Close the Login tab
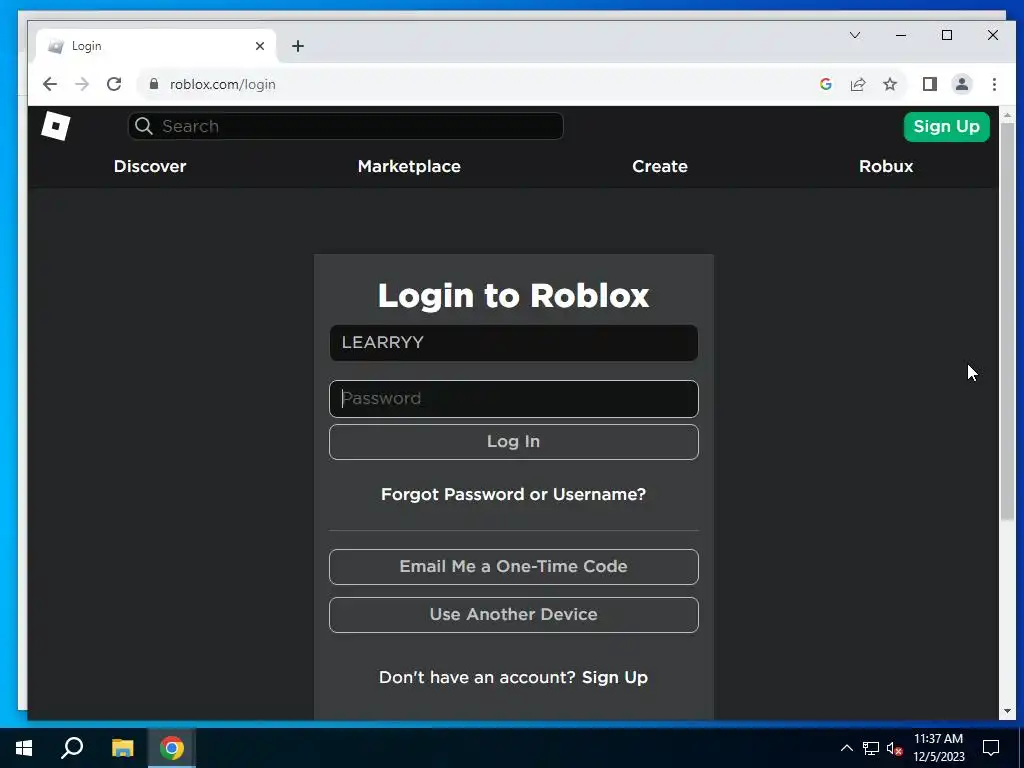The width and height of the screenshot is (1024, 768). coord(260,46)
